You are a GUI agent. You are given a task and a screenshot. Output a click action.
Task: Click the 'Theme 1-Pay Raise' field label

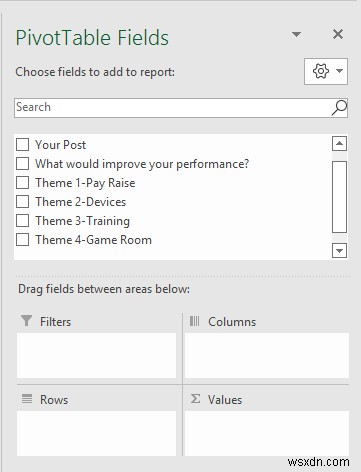[x=85, y=183]
